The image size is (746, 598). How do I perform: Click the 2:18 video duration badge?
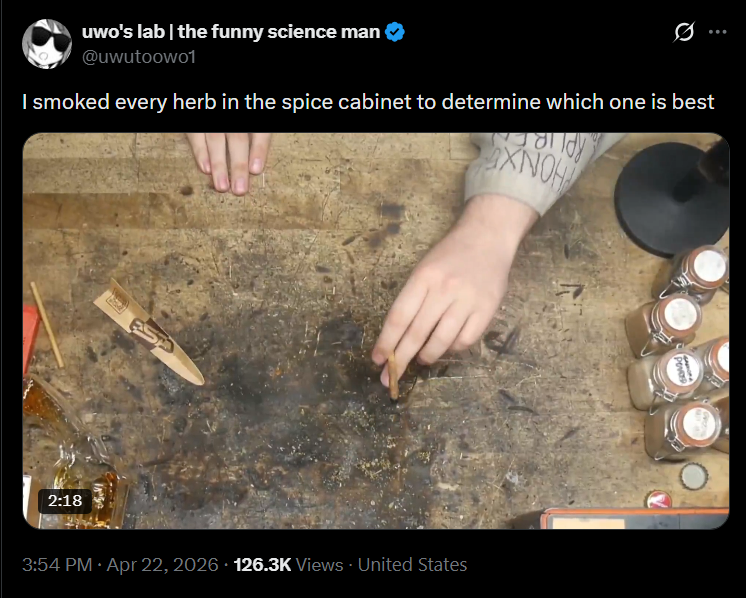coord(65,500)
